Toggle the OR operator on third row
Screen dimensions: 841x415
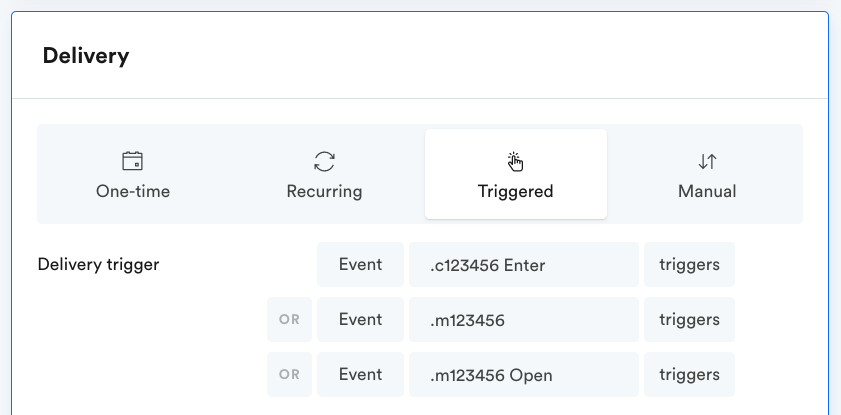(289, 374)
